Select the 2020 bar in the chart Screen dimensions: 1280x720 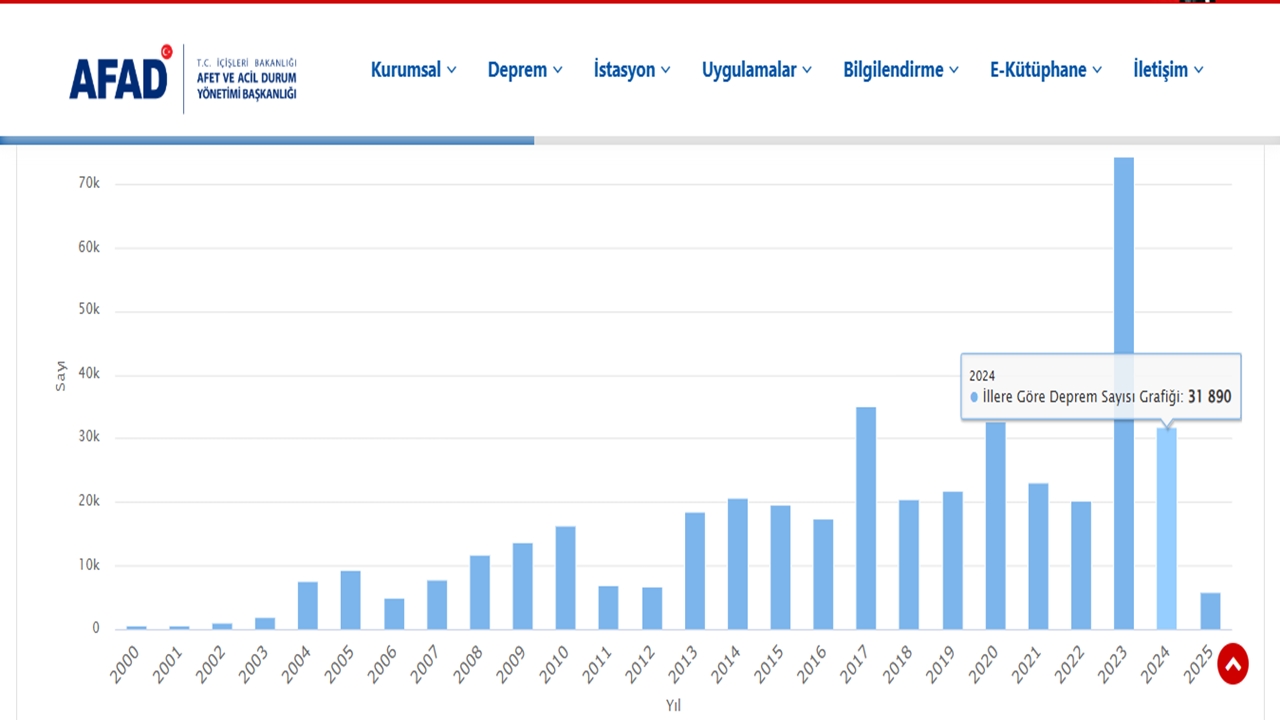point(995,526)
